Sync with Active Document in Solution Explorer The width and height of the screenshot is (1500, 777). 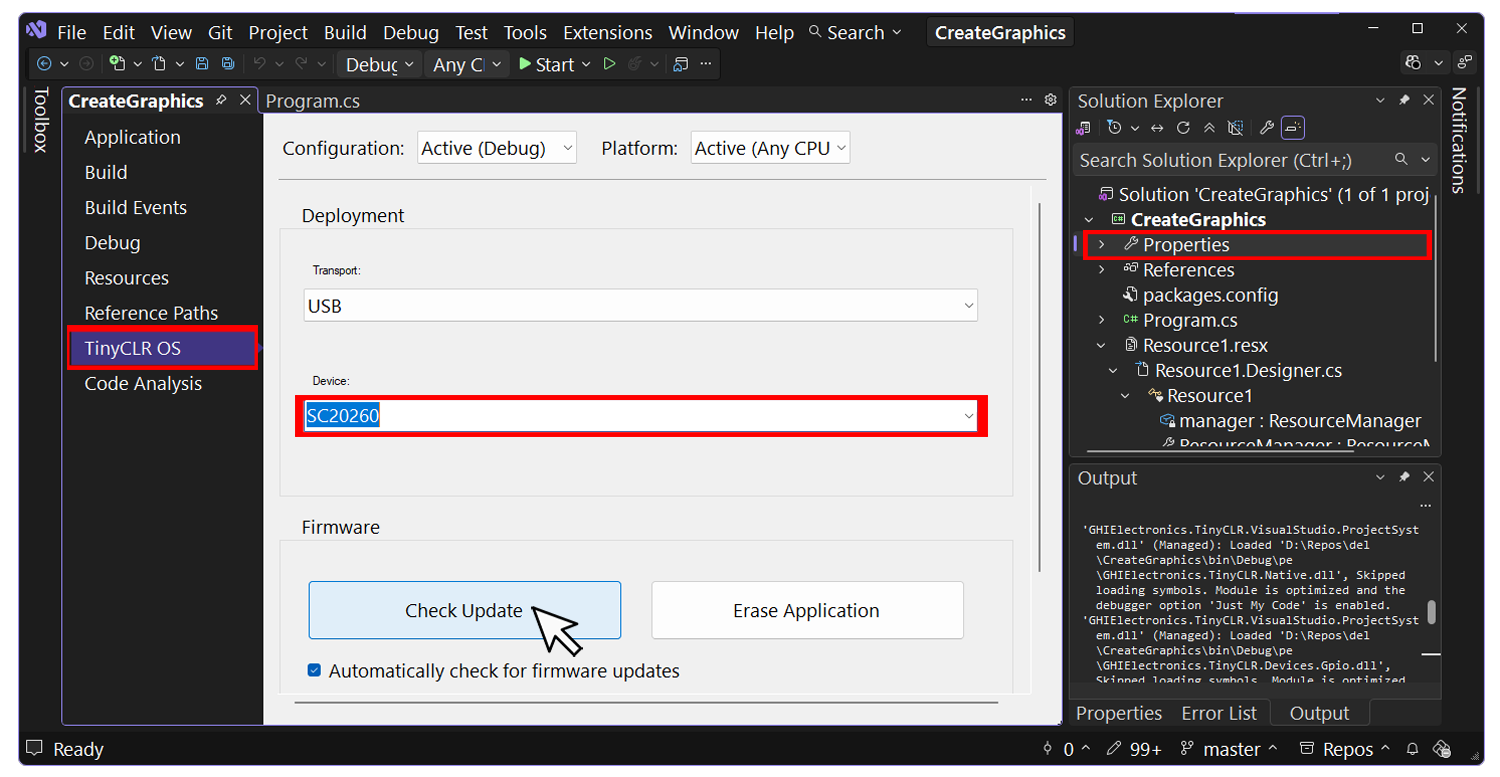tap(1157, 128)
